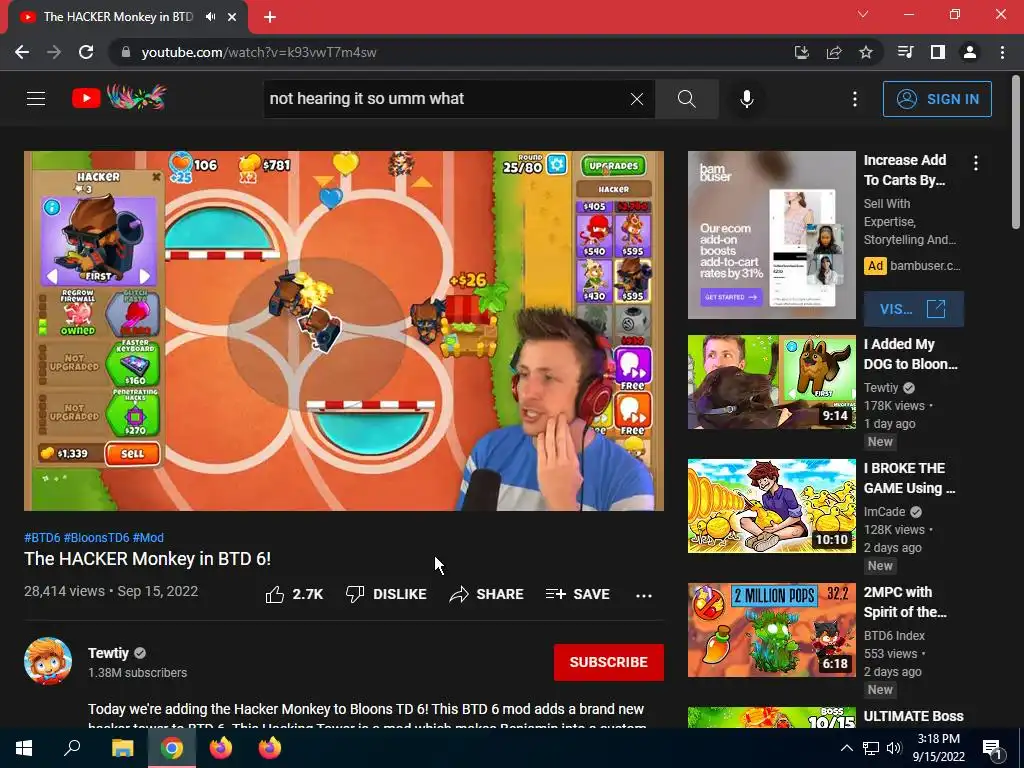The width and height of the screenshot is (1024, 768).
Task: Click the DISLIKE button
Action: [x=386, y=594]
